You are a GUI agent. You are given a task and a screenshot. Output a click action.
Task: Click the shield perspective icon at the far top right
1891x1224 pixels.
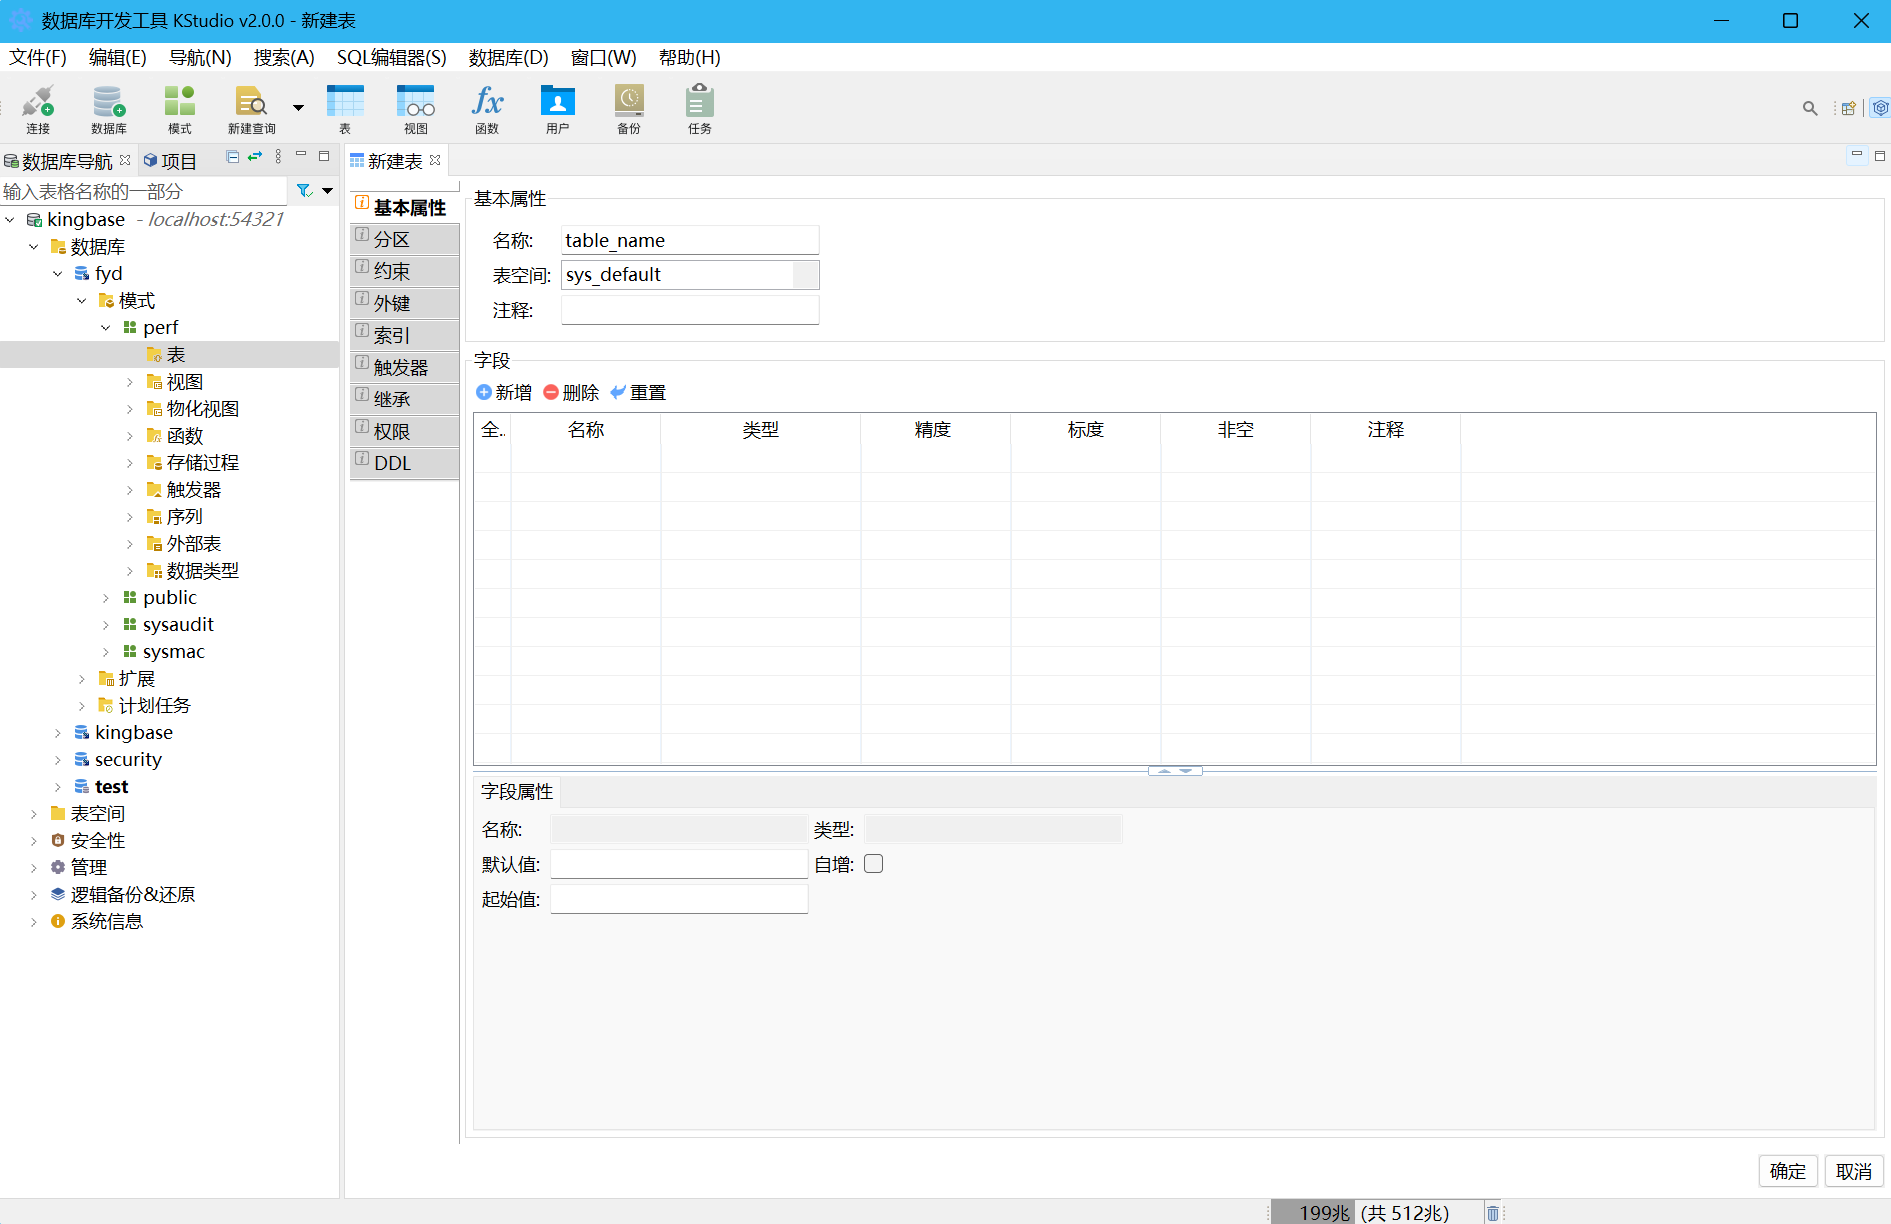[x=1880, y=108]
